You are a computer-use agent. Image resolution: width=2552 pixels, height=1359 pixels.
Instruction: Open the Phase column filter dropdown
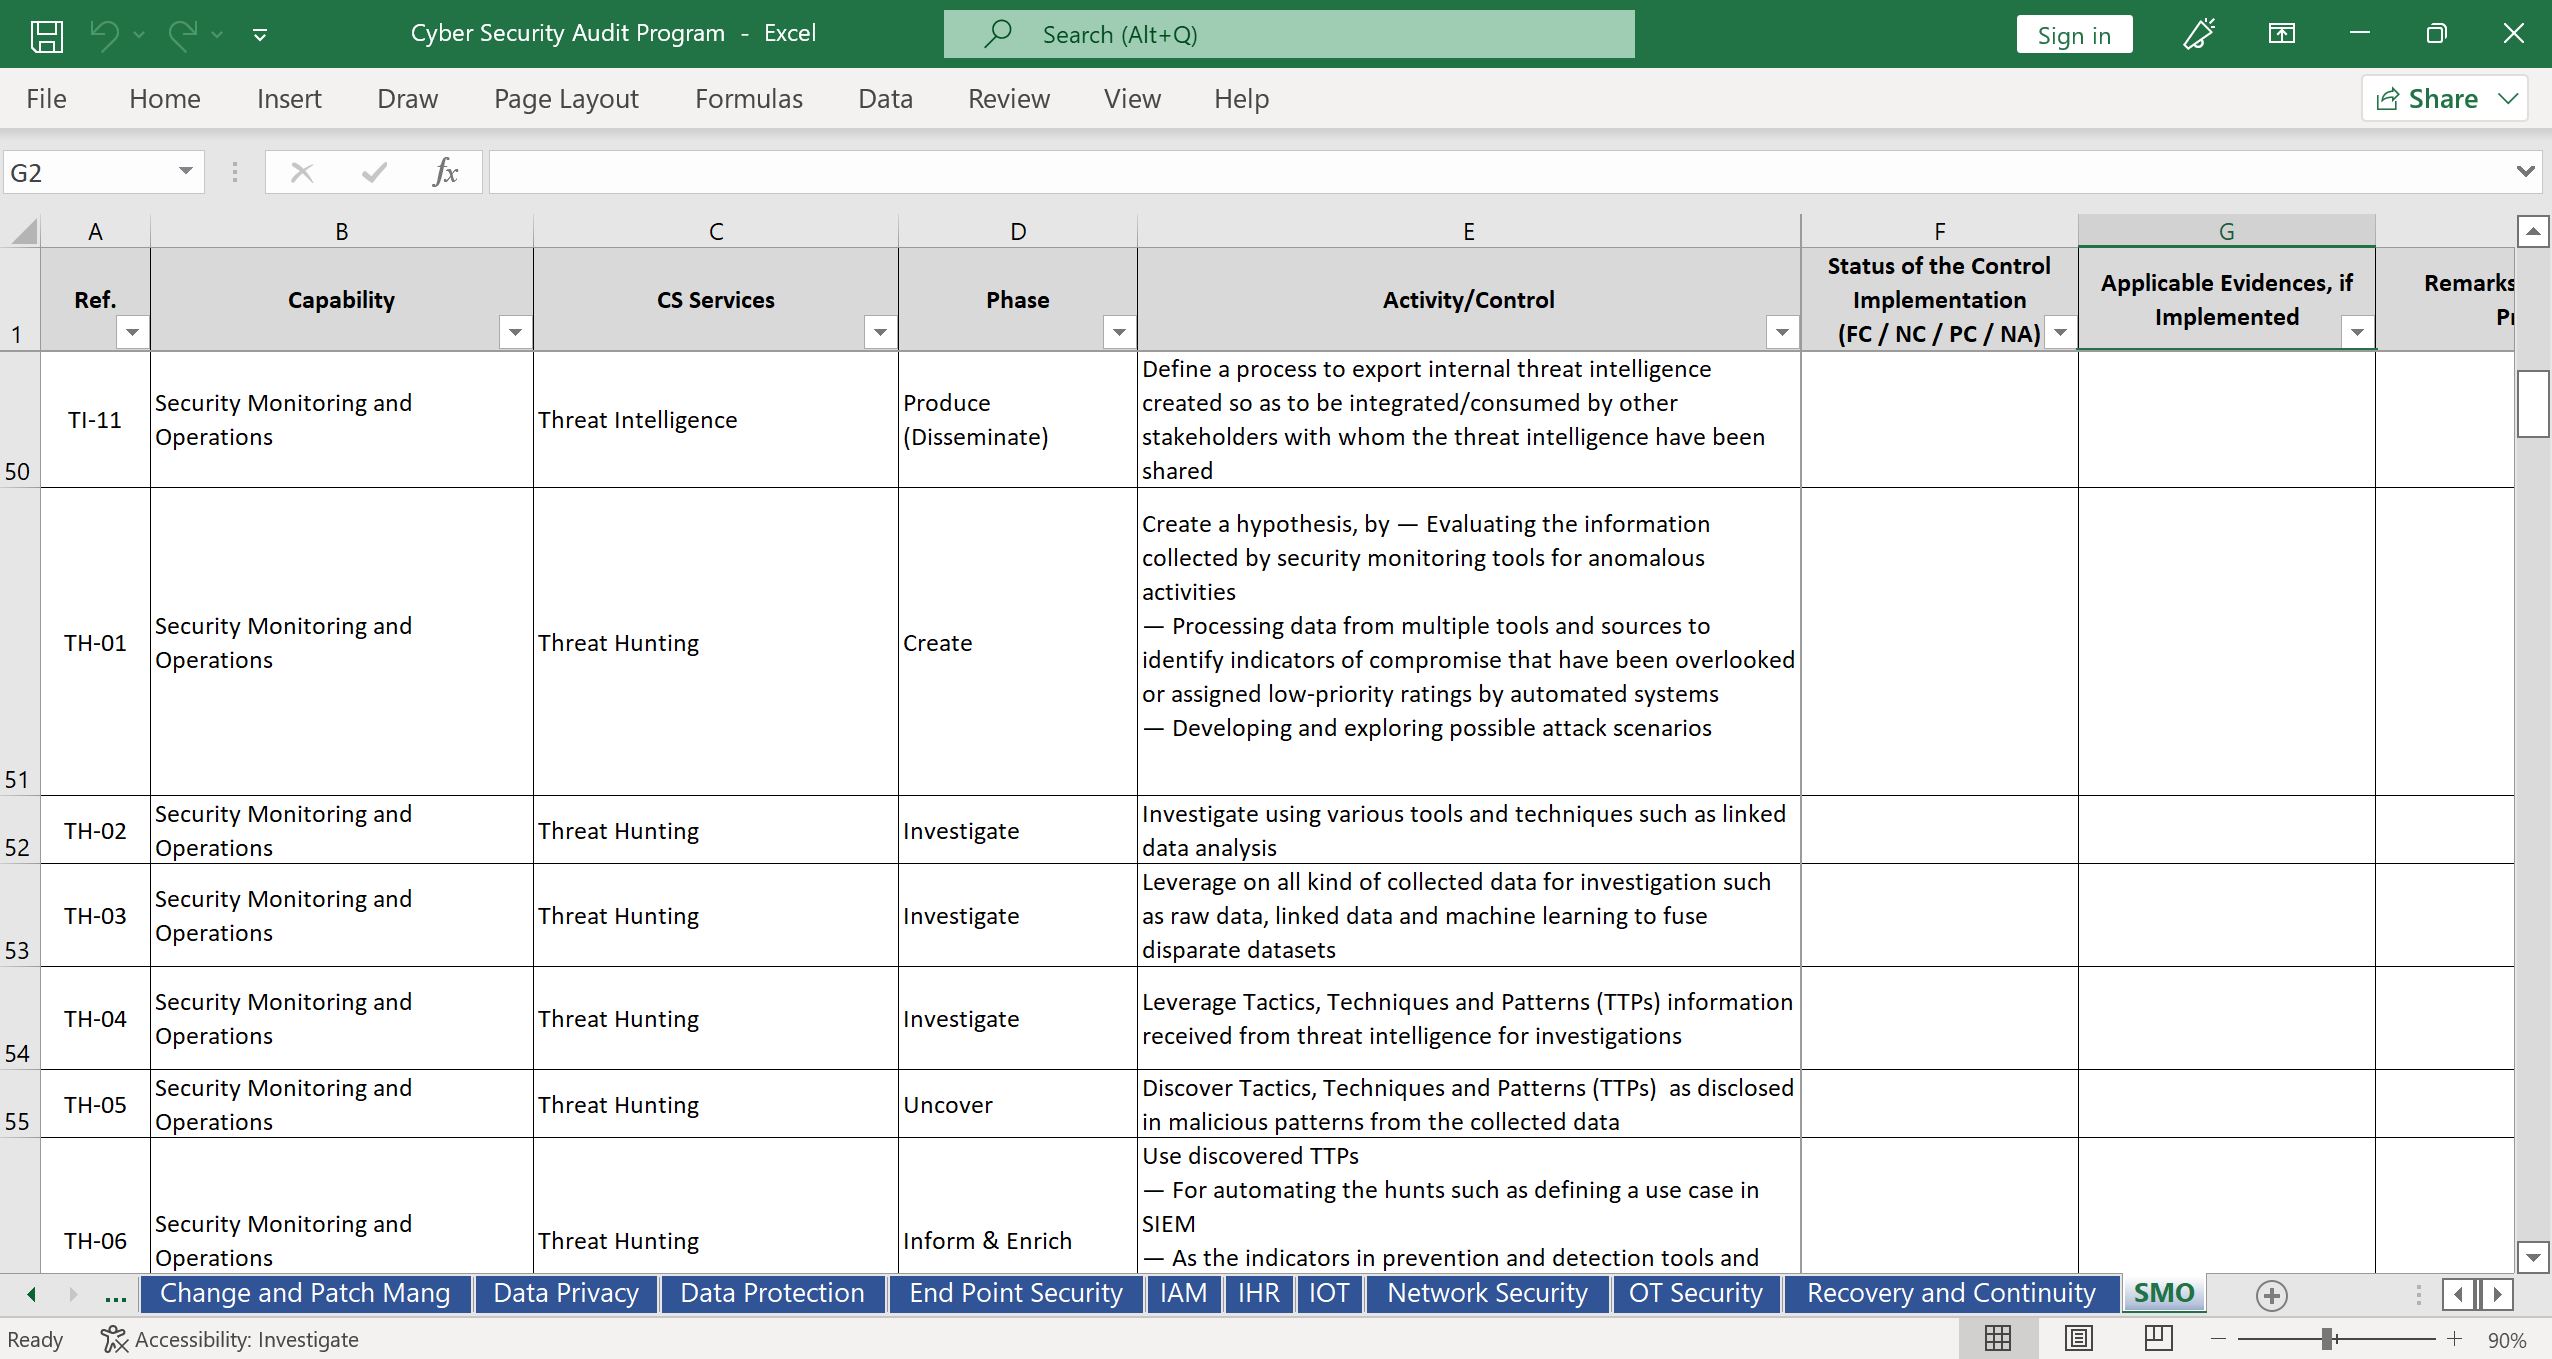pyautogui.click(x=1119, y=332)
